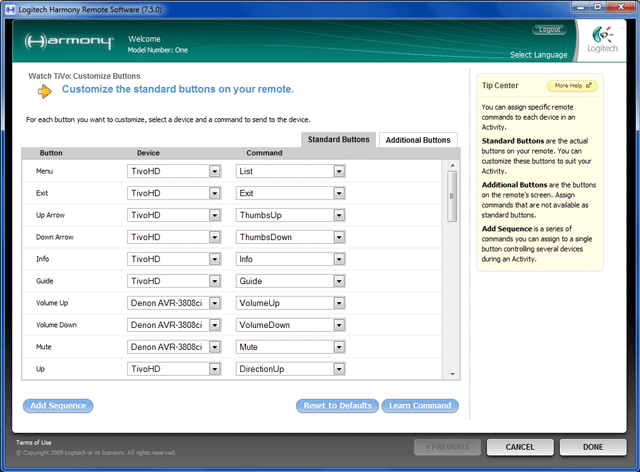Open the Info row command dropdown
640x472 pixels.
(x=291, y=259)
